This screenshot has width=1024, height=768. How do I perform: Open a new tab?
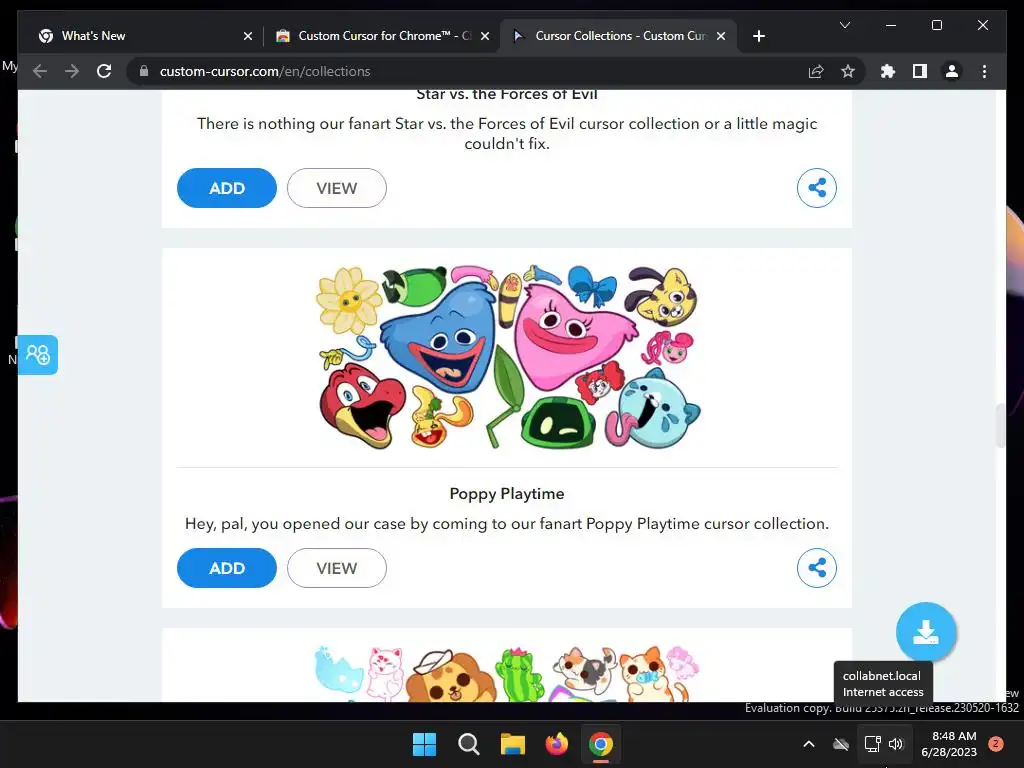point(758,36)
